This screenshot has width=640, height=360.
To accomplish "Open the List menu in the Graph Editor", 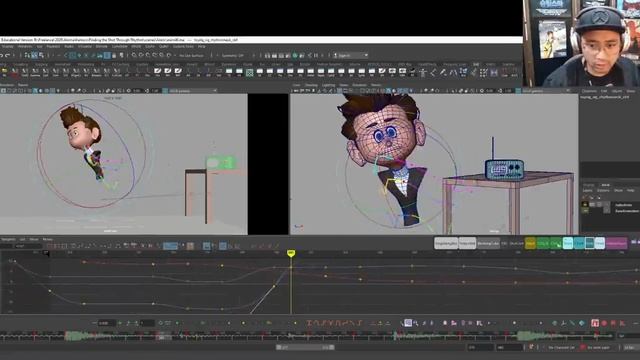I will pos(22,240).
